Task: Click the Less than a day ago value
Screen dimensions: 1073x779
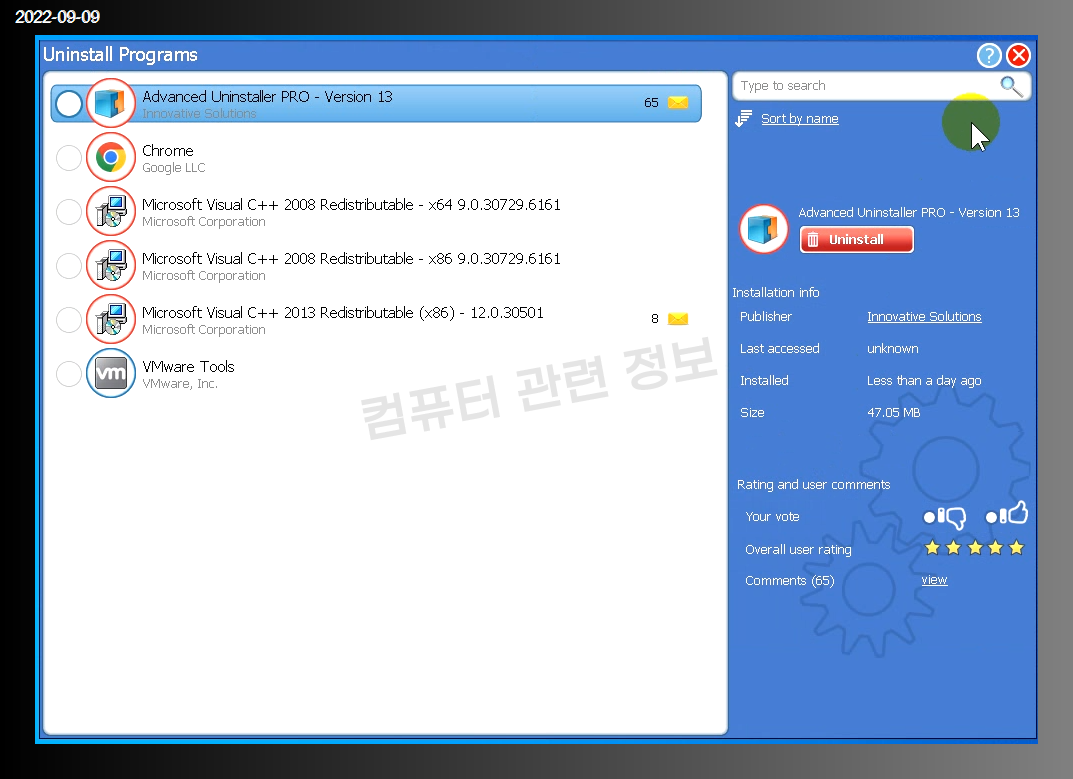Action: 924,381
